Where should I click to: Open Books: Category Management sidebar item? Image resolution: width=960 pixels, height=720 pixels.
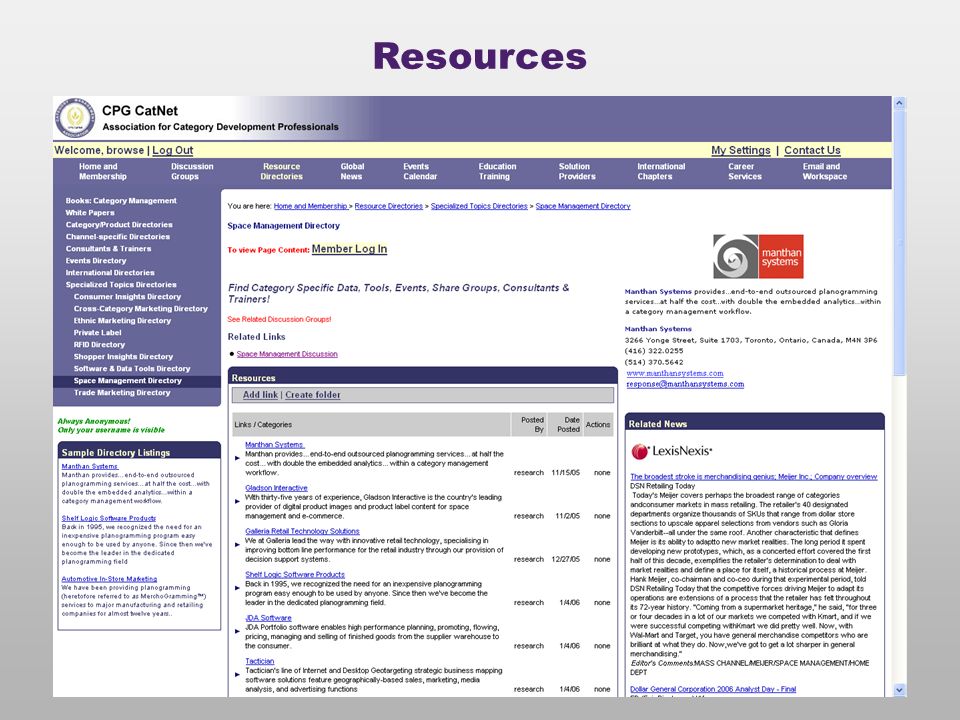click(121, 201)
